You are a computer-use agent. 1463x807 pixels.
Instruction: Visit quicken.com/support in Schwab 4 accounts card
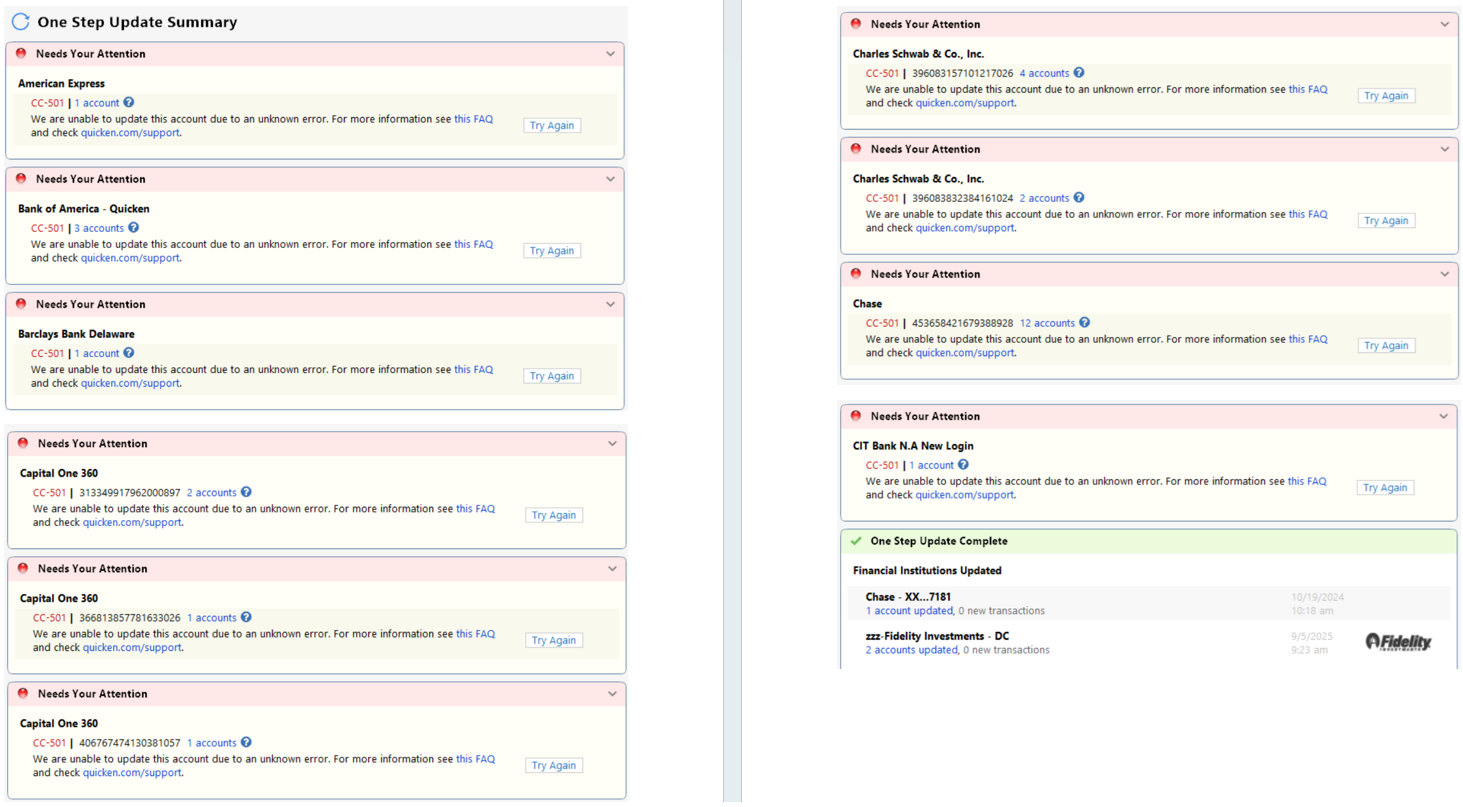coord(965,102)
